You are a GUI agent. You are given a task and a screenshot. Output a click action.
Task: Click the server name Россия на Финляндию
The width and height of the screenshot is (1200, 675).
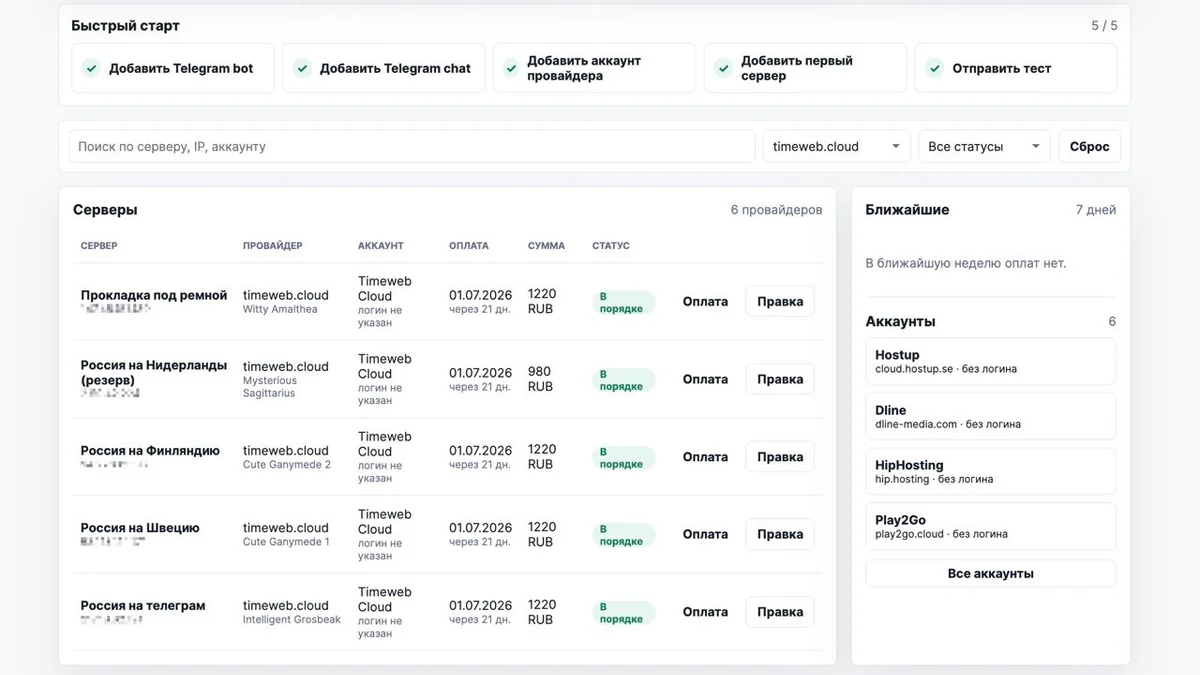(x=150, y=451)
